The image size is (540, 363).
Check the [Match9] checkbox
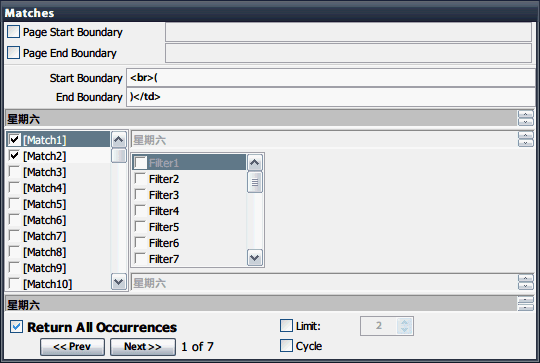pos(14,268)
